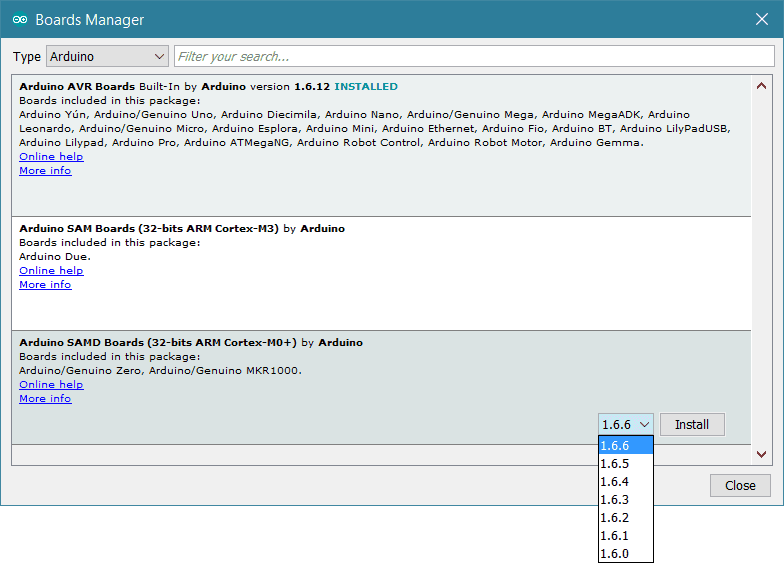Open More info for AVR Boards
Viewport: 784px width, 563px height.
pos(45,171)
